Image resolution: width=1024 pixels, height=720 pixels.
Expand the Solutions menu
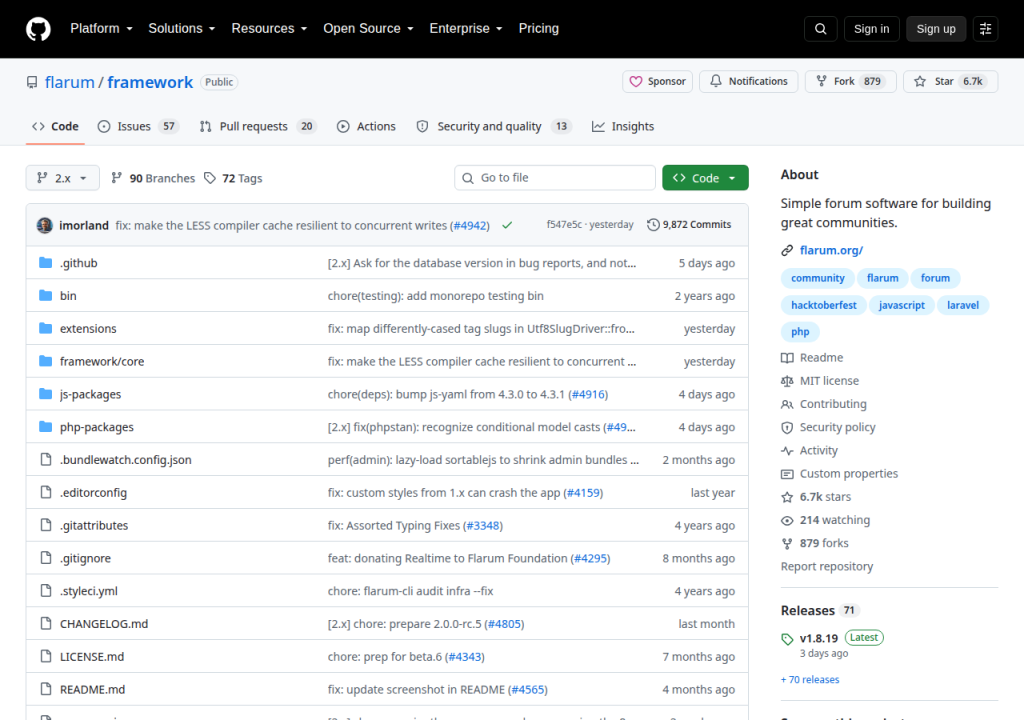click(x=182, y=29)
